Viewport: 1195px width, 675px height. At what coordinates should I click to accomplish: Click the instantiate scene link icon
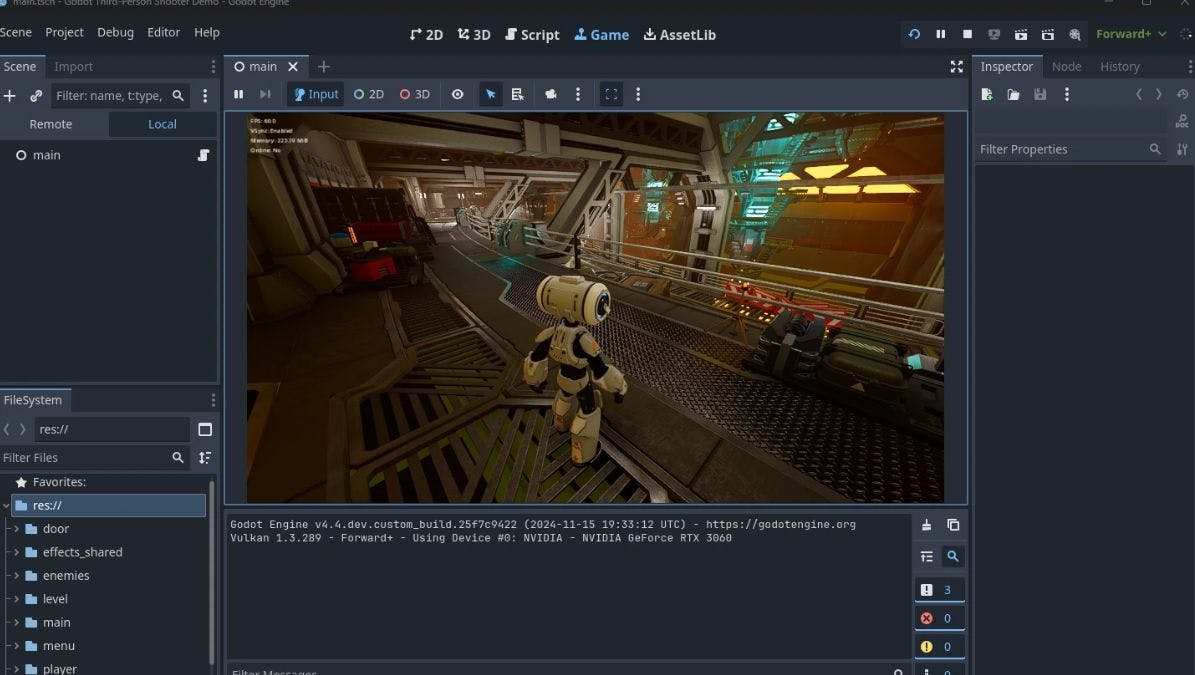pyautogui.click(x=36, y=96)
